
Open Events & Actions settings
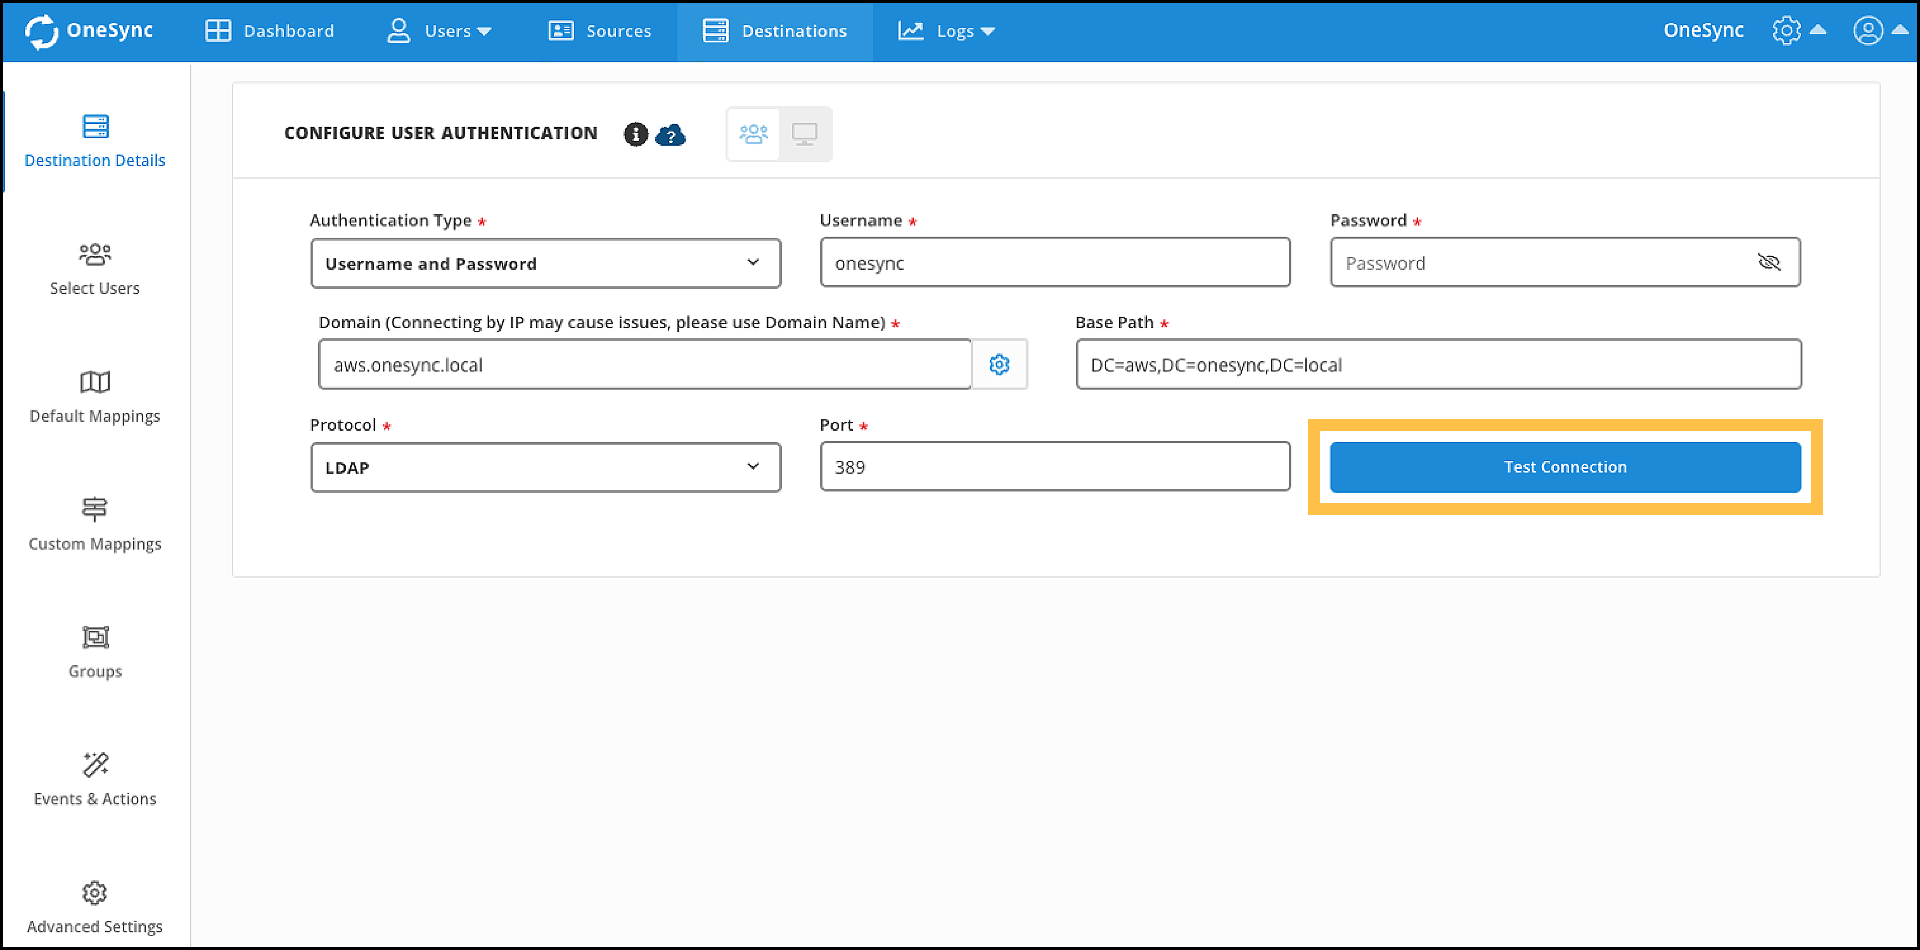pyautogui.click(x=95, y=779)
